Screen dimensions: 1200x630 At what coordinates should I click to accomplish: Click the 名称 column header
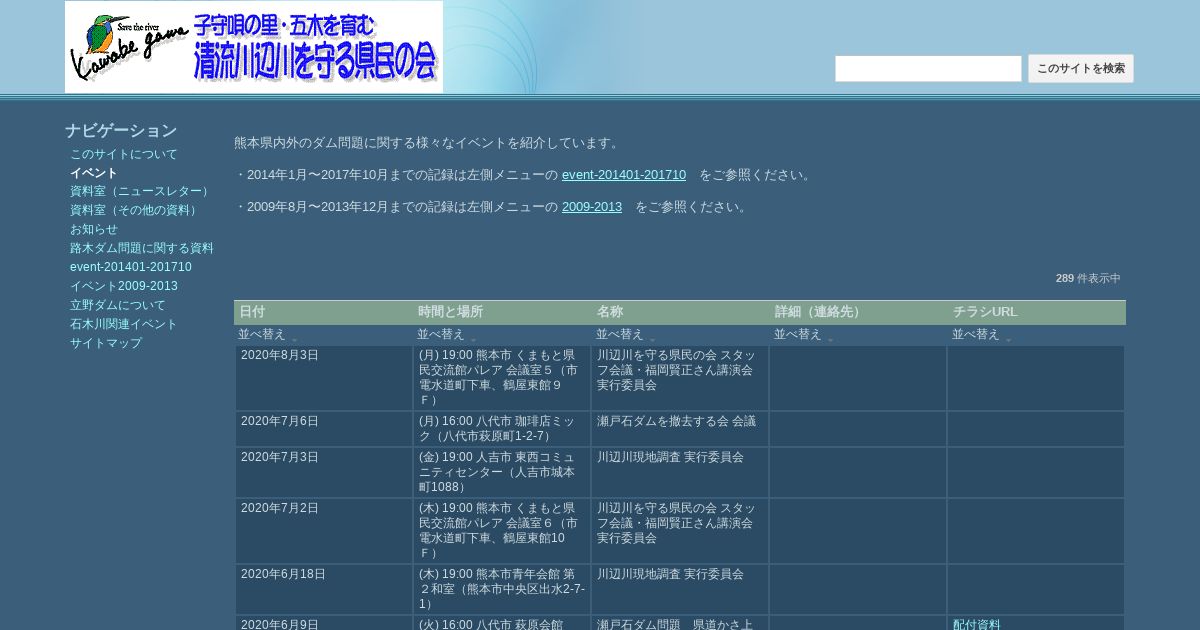680,312
